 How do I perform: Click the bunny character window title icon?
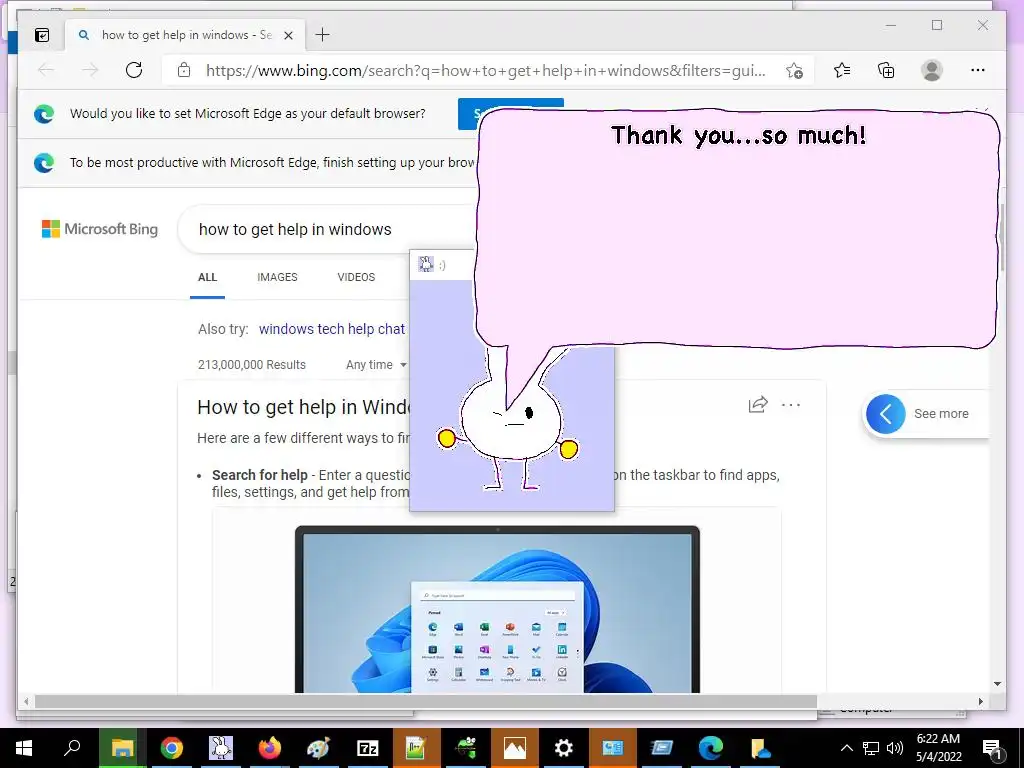pos(426,264)
